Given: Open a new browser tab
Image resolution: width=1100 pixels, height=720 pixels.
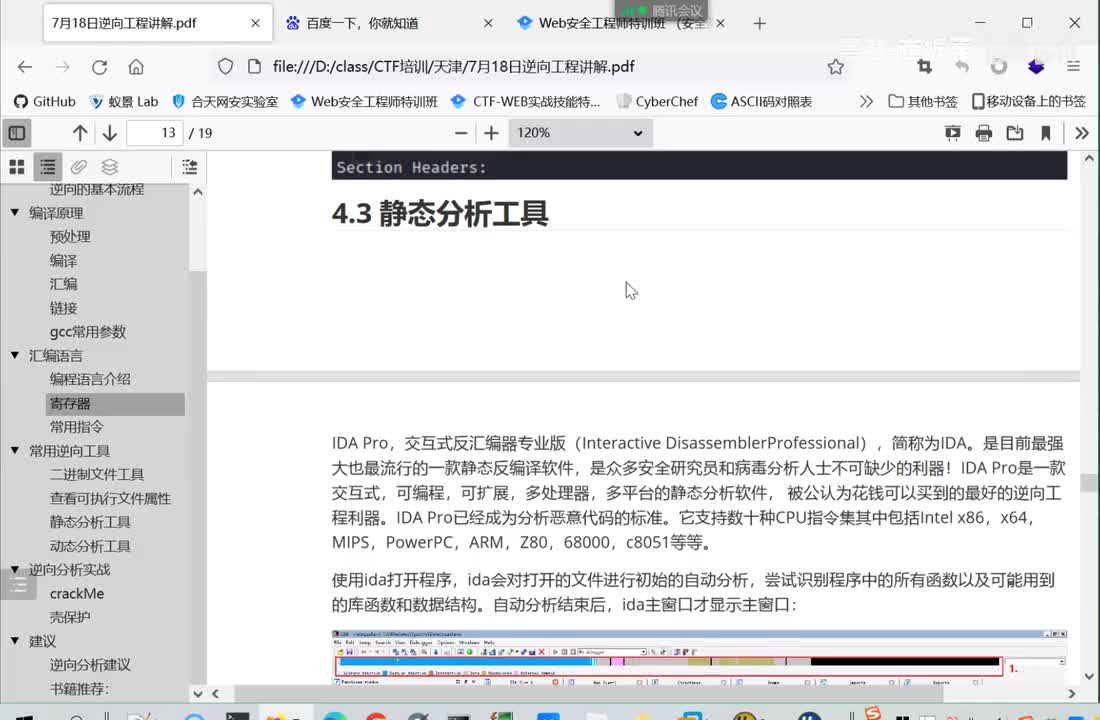Looking at the screenshot, I should [759, 23].
